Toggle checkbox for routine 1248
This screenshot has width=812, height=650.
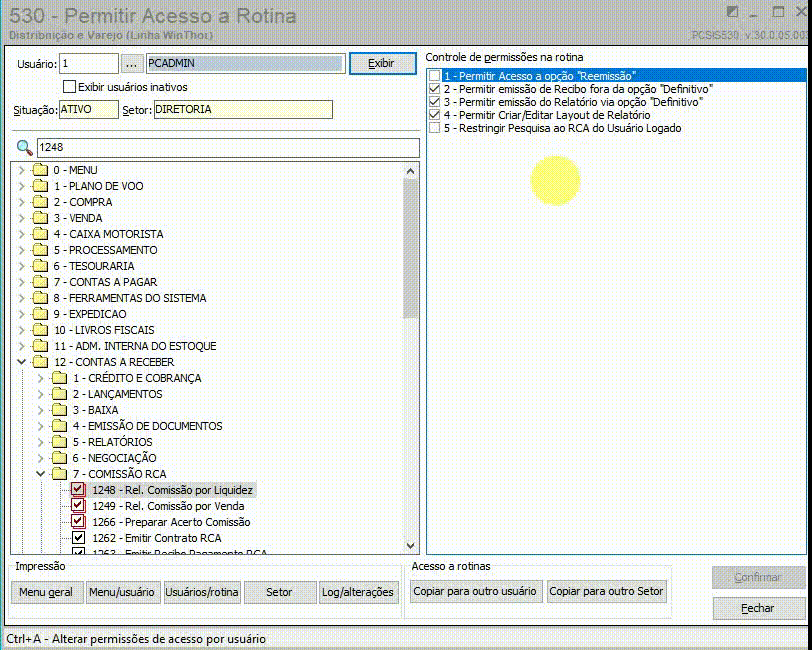78,489
